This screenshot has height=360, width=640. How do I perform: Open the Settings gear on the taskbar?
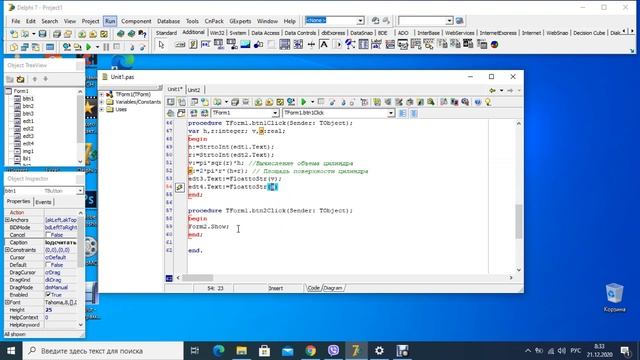point(379,351)
